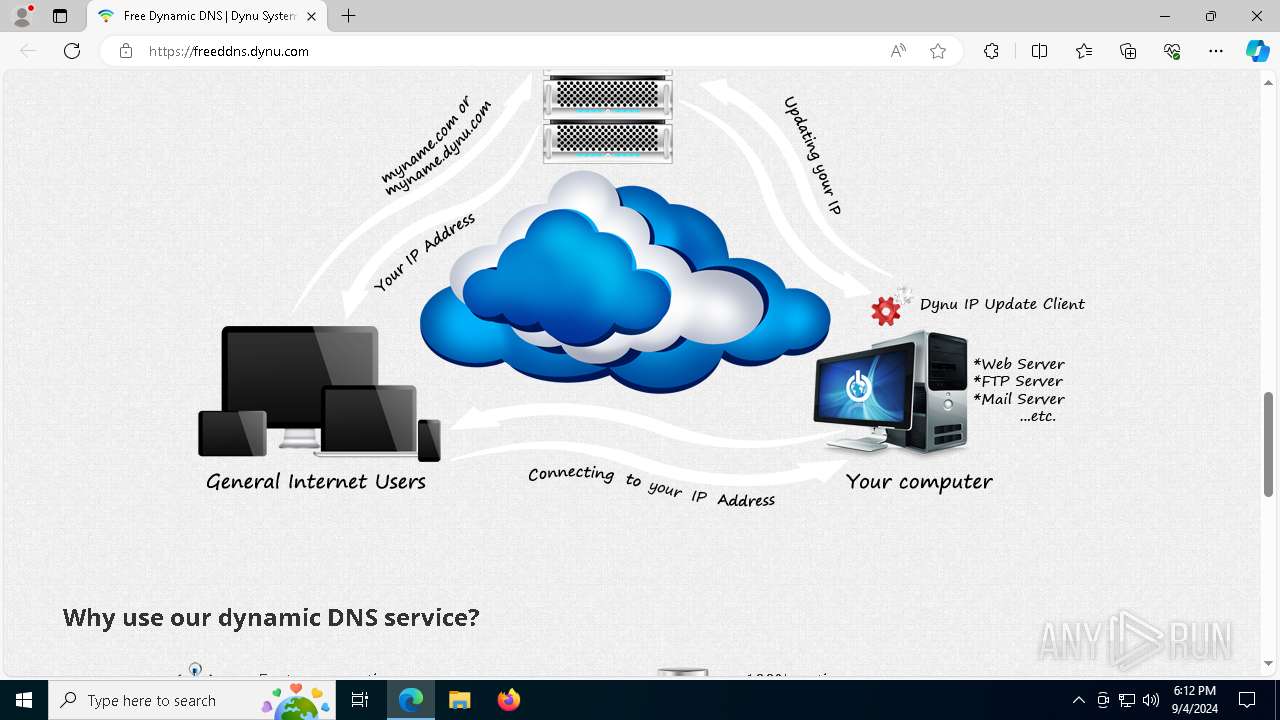Open Browser essentials heart icon
Screen dimensions: 1280x720
pos(1172,51)
